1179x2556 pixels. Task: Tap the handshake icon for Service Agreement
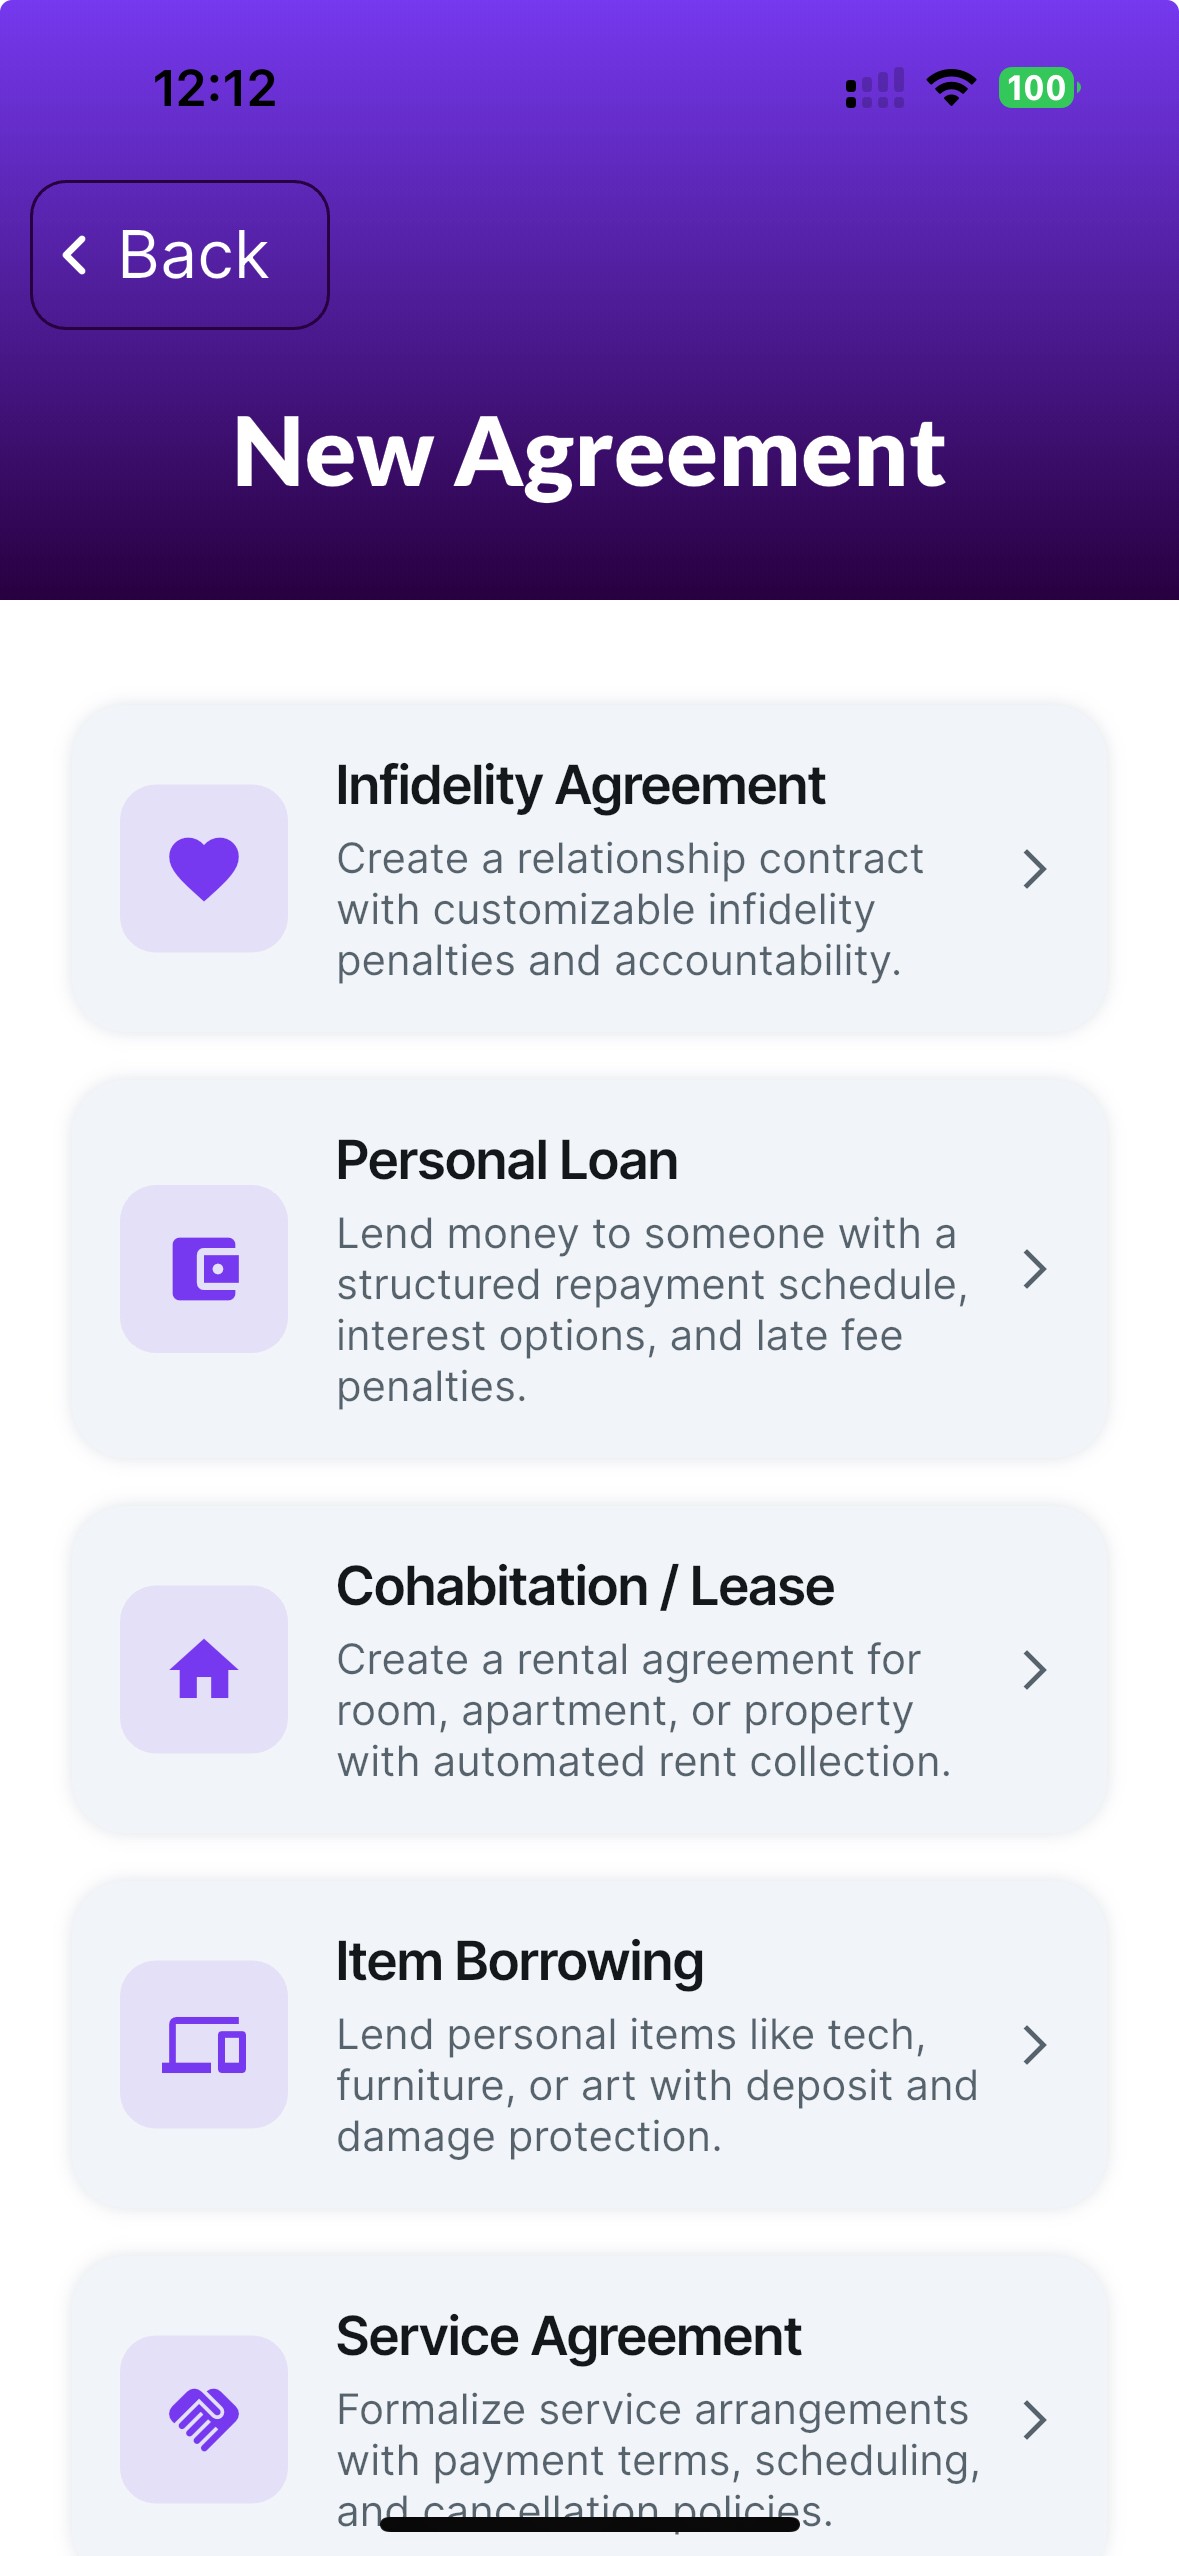[204, 2418]
